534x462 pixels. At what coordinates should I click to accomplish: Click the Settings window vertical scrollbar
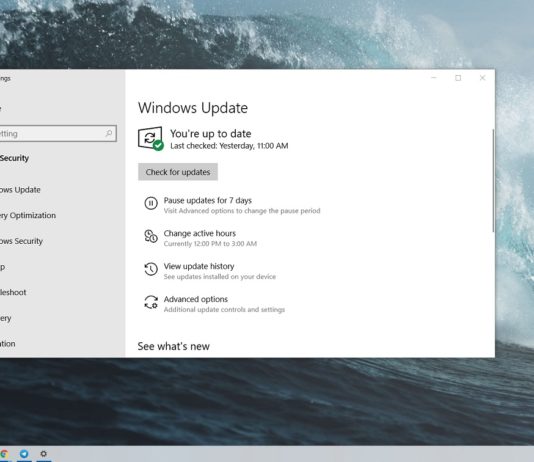pyautogui.click(x=493, y=181)
